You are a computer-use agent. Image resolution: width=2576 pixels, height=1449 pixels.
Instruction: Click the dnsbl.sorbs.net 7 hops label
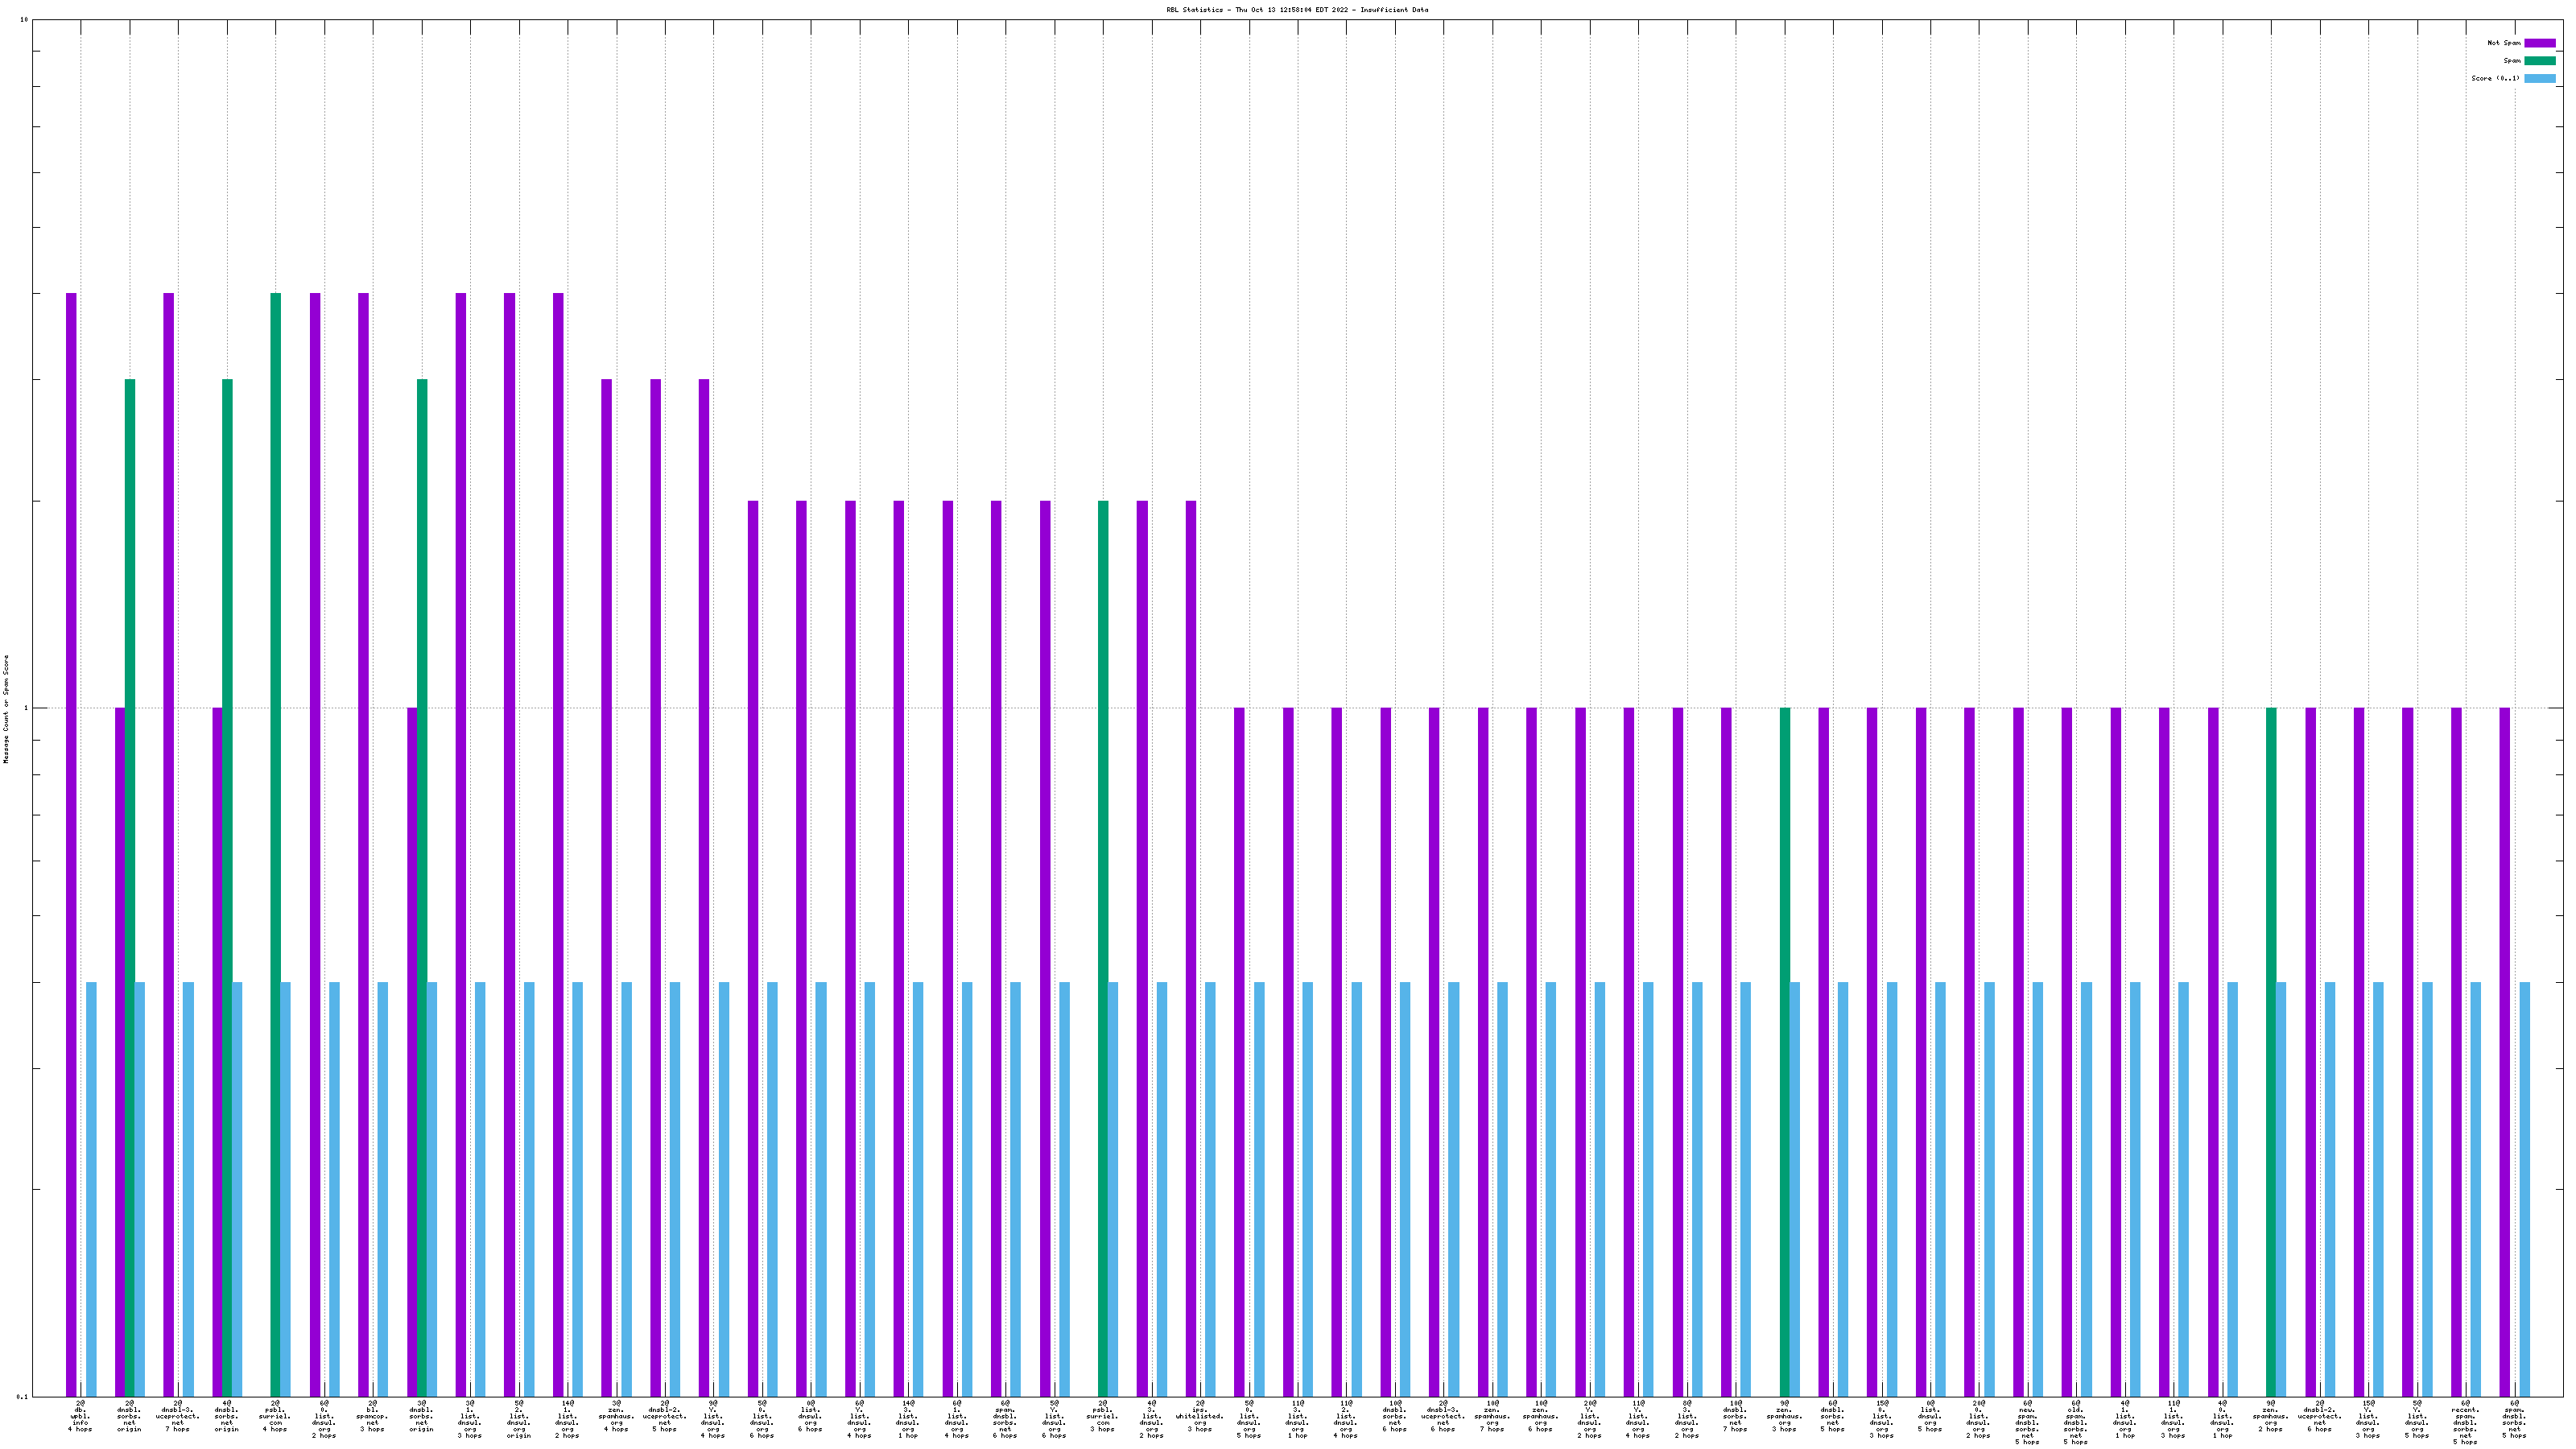(x=1735, y=1417)
